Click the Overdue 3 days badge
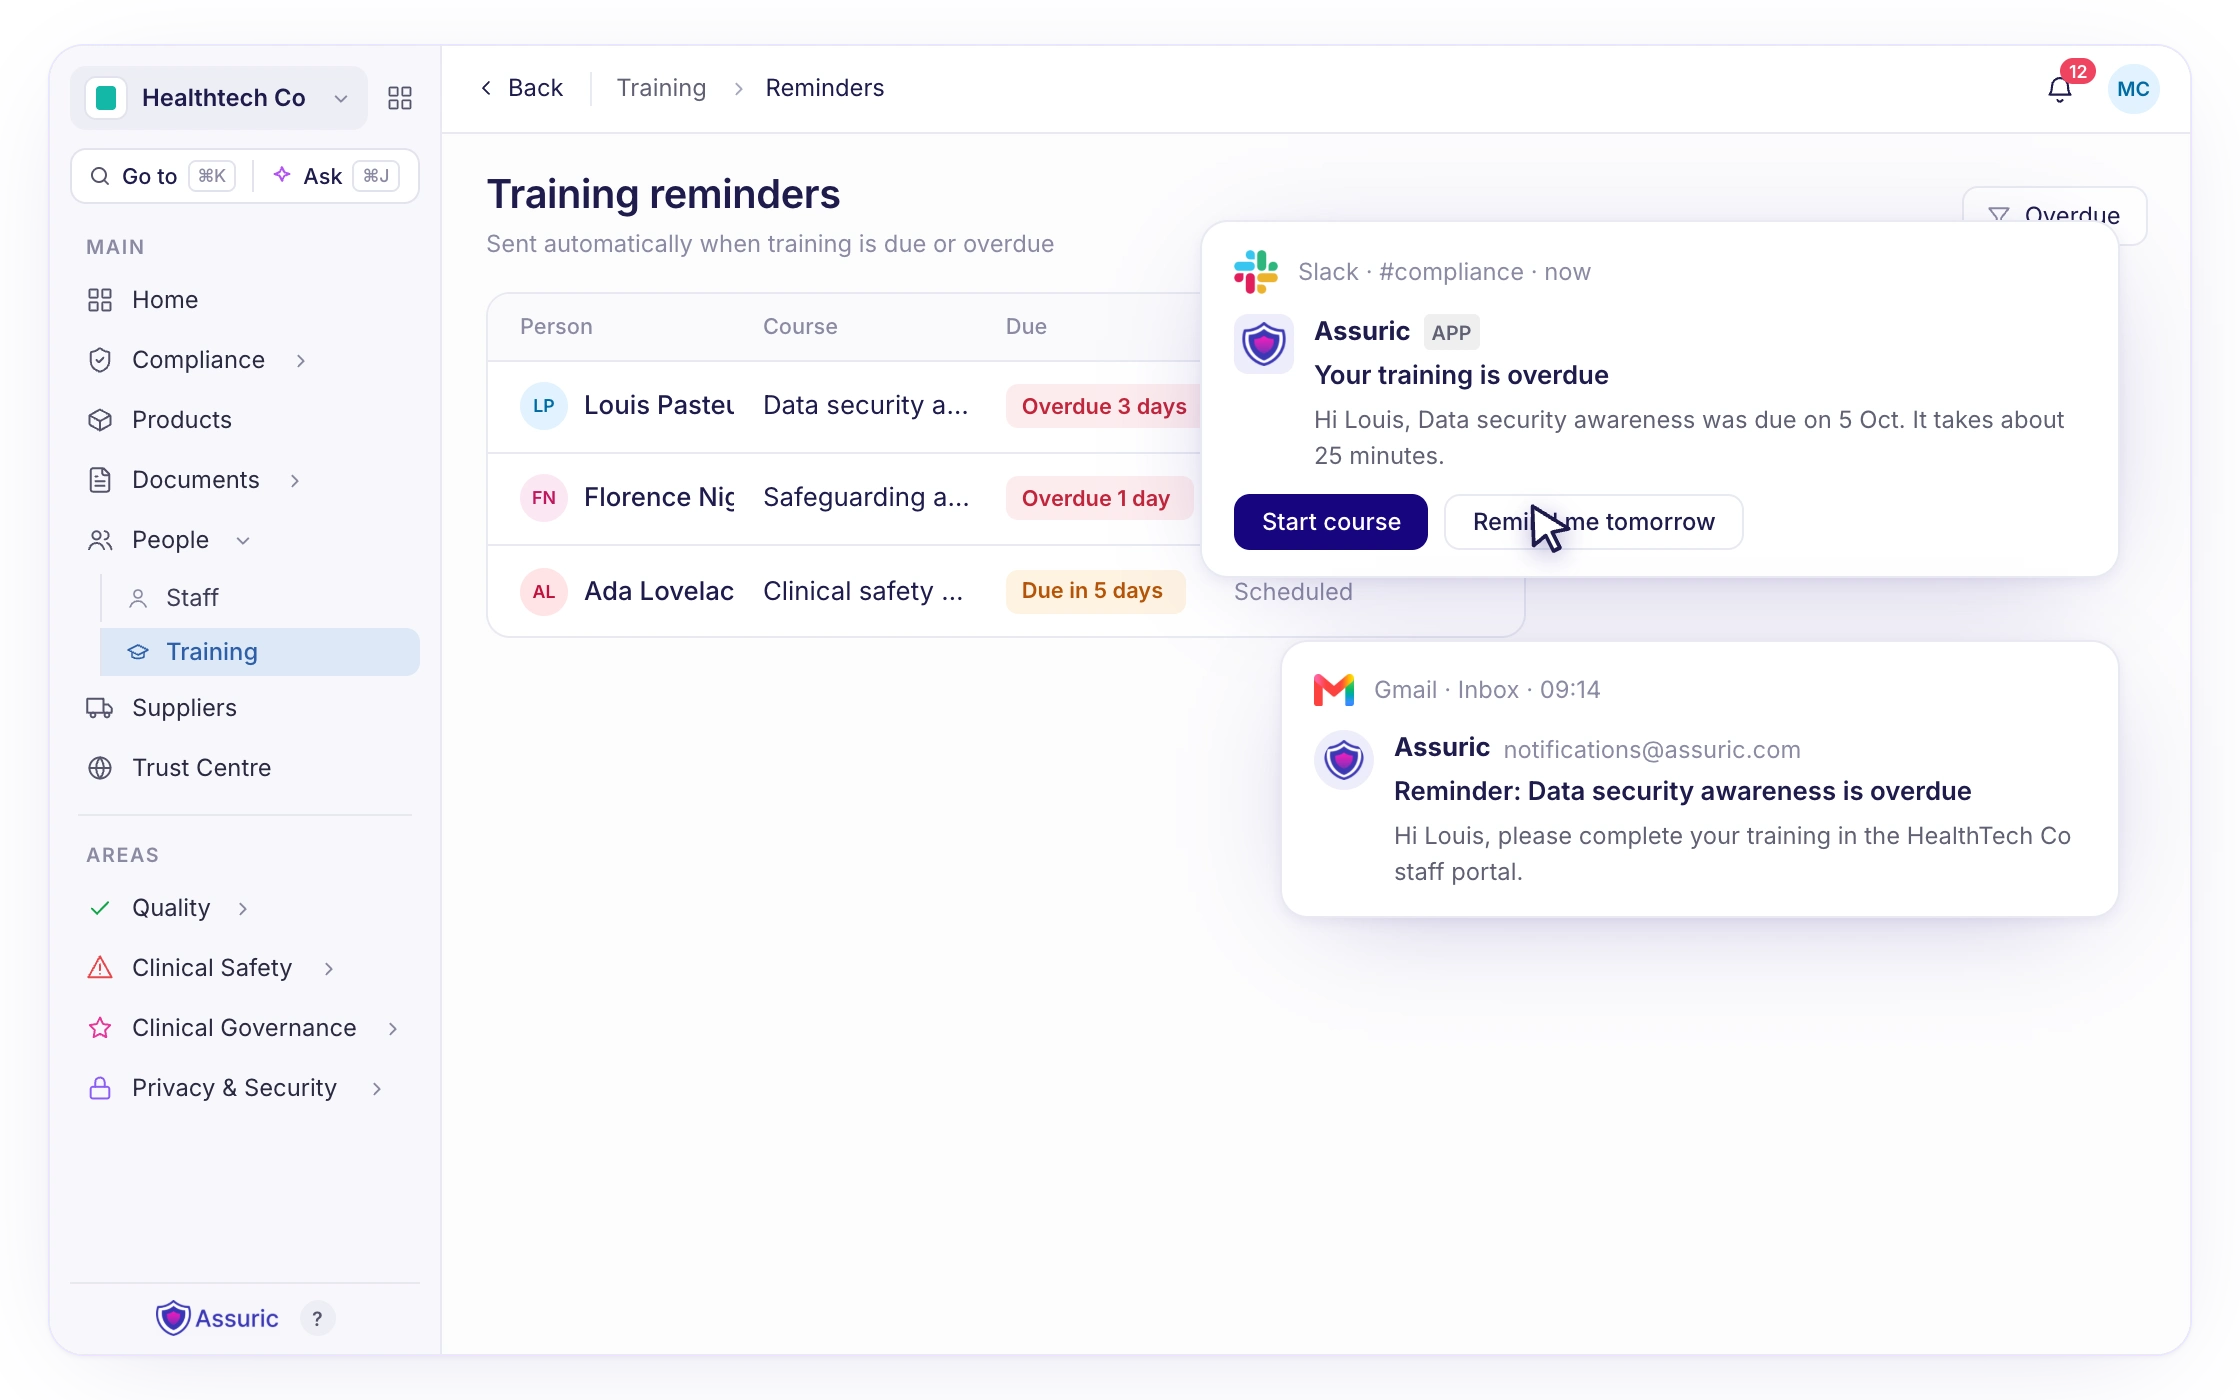The width and height of the screenshot is (2240, 1400). [x=1104, y=406]
